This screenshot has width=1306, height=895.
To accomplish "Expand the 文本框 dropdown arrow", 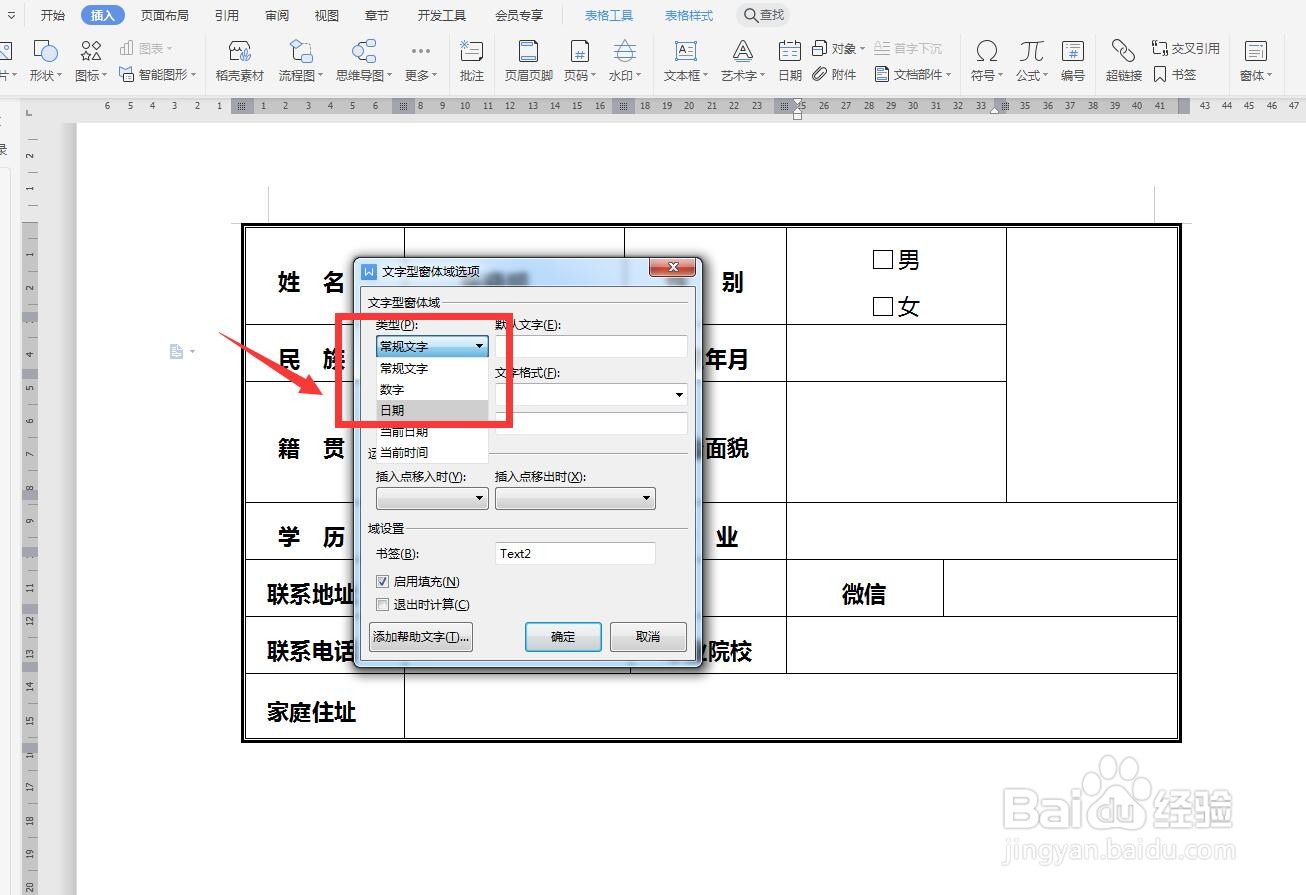I will (x=707, y=76).
